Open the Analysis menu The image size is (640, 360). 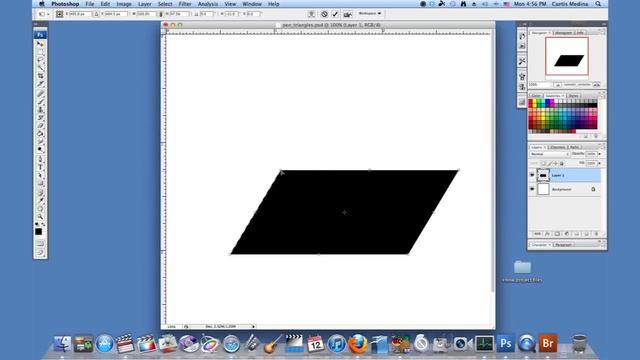pyautogui.click(x=208, y=4)
